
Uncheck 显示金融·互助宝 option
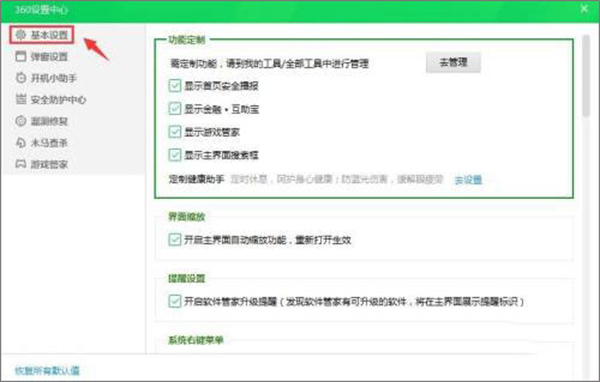click(175, 109)
